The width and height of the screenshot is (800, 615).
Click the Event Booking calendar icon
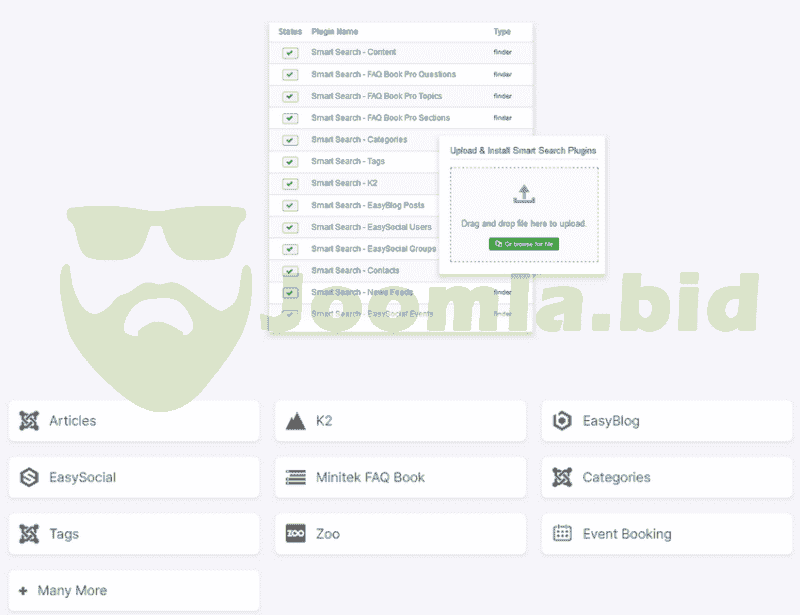click(562, 534)
